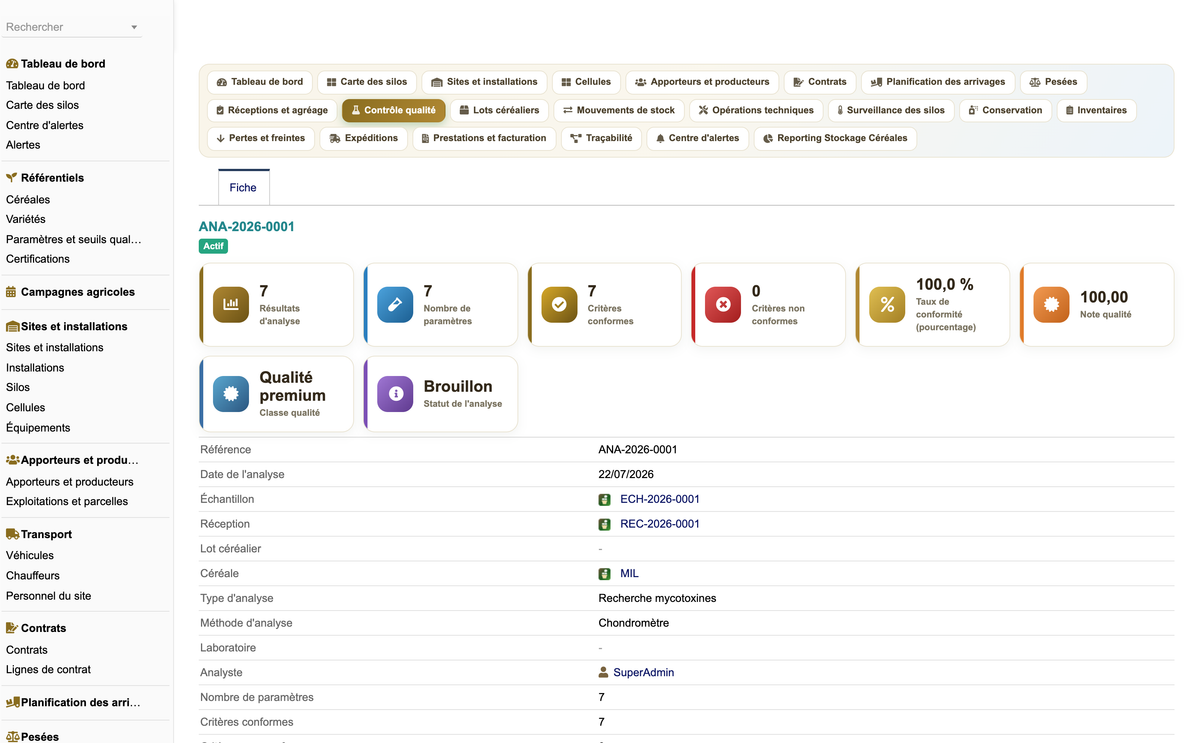Viewport: 1200px width, 743px height.
Task: Open the Tableau de bord top tab
Action: click(260, 82)
